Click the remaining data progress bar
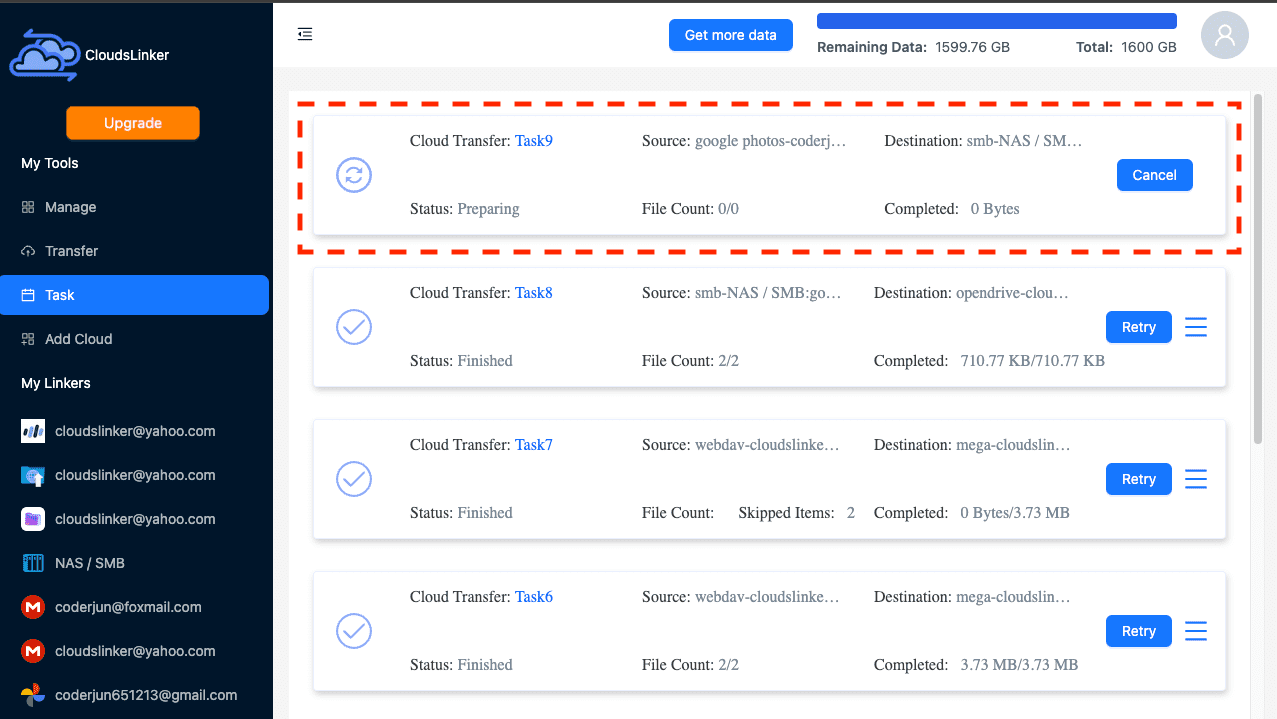1277x719 pixels. pyautogui.click(x=997, y=21)
